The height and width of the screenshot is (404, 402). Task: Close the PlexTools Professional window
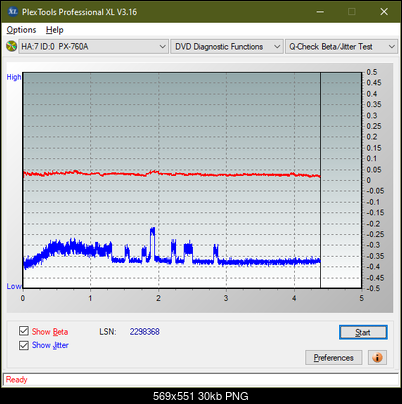tap(384, 12)
